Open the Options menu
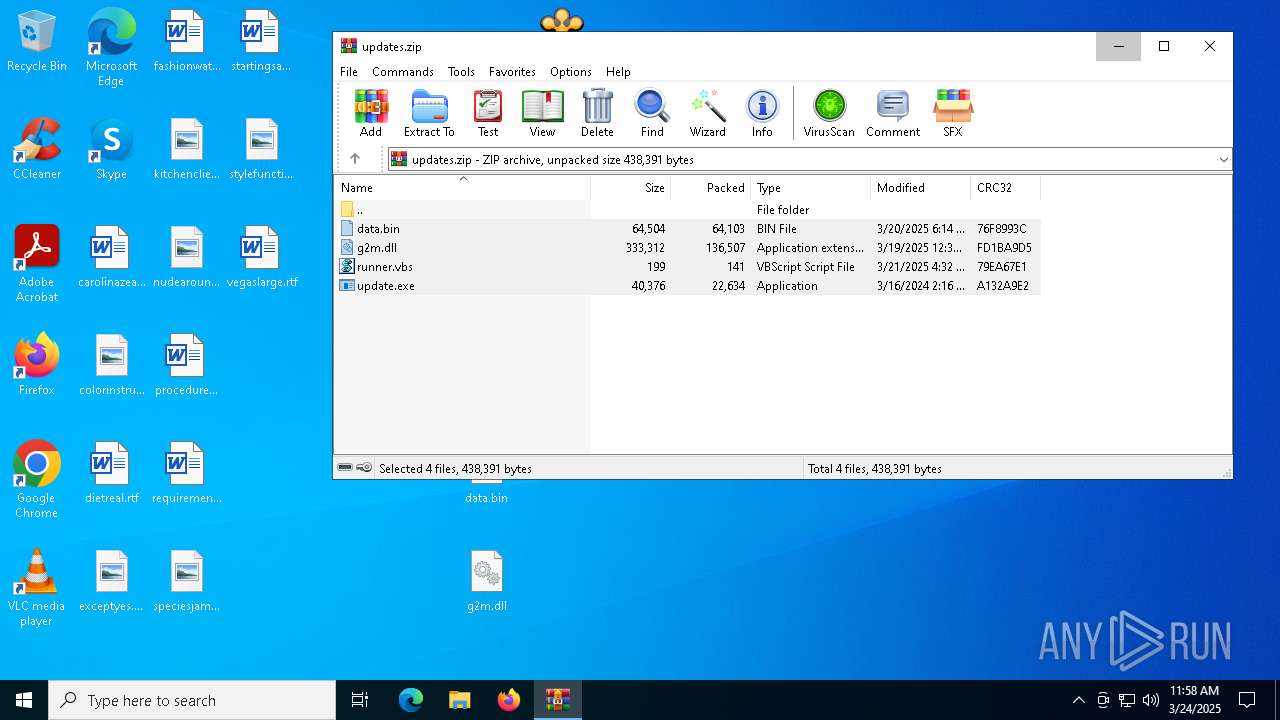1280x720 pixels. pos(571,72)
